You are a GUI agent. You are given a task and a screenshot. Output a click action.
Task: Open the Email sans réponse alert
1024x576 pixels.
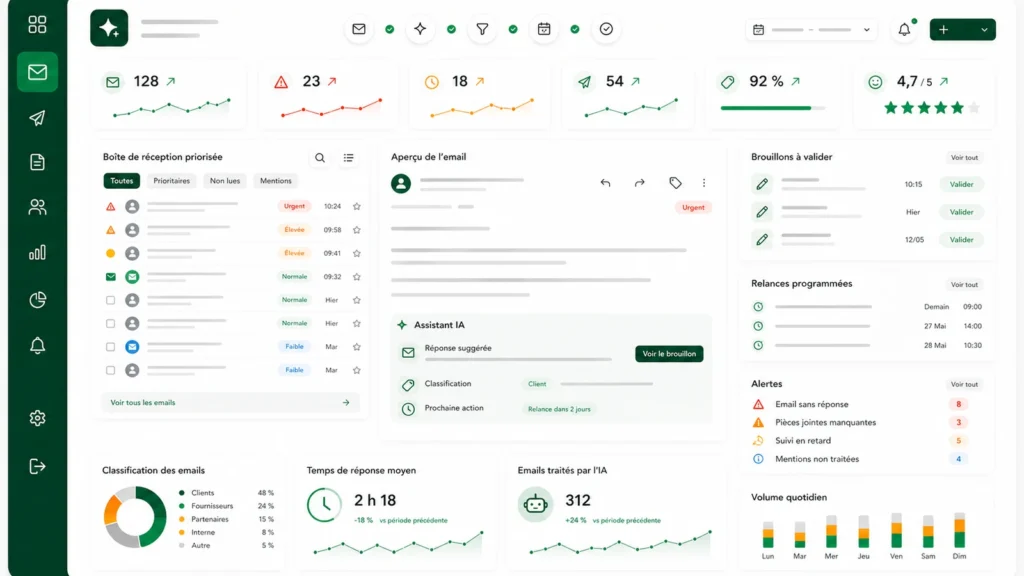tap(861, 404)
